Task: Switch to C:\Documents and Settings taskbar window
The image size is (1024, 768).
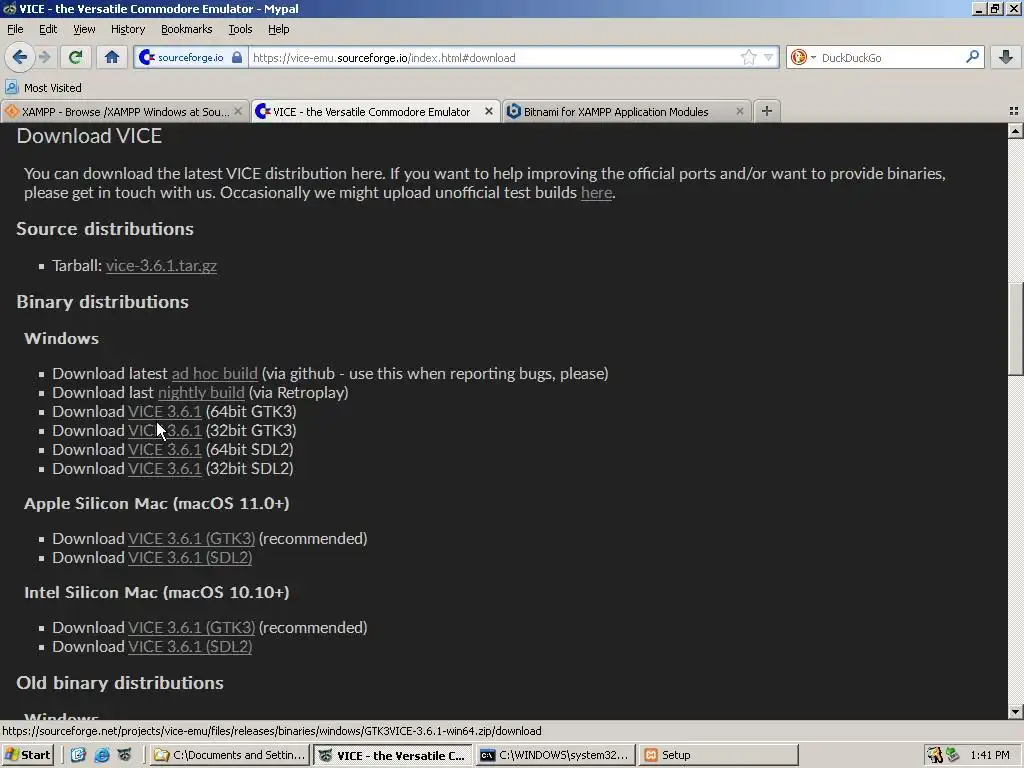Action: point(229,755)
